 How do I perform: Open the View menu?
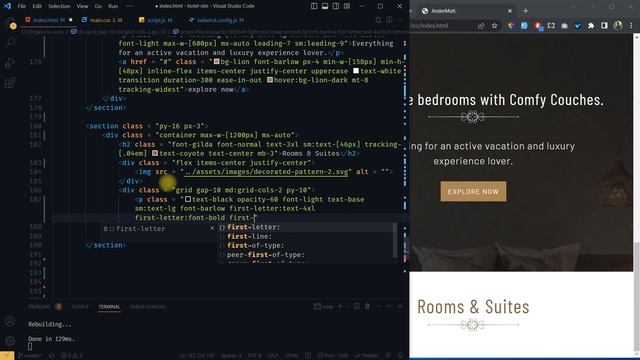(82, 6)
